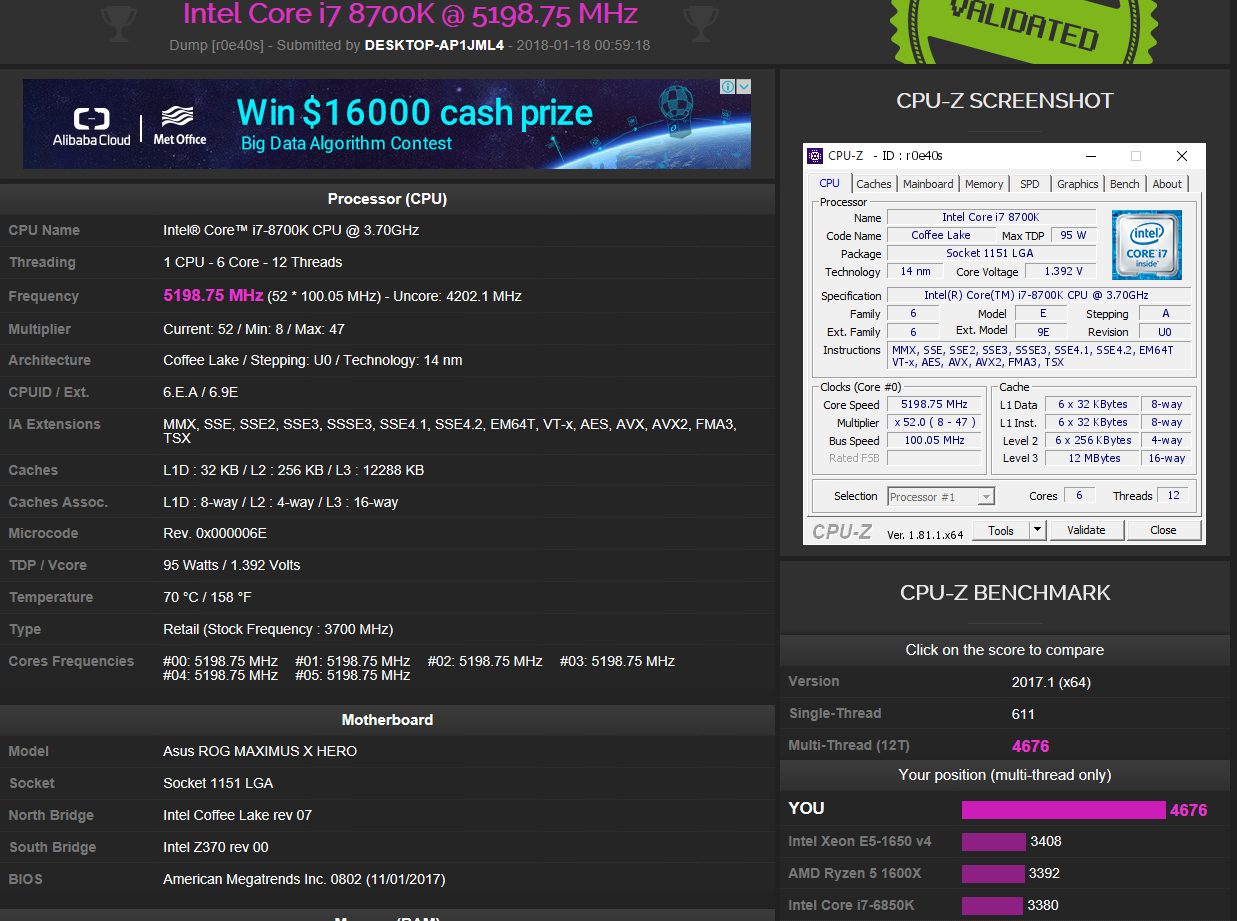Switch to the CPU tab in CPU-Z
The height and width of the screenshot is (921, 1237).
click(830, 184)
